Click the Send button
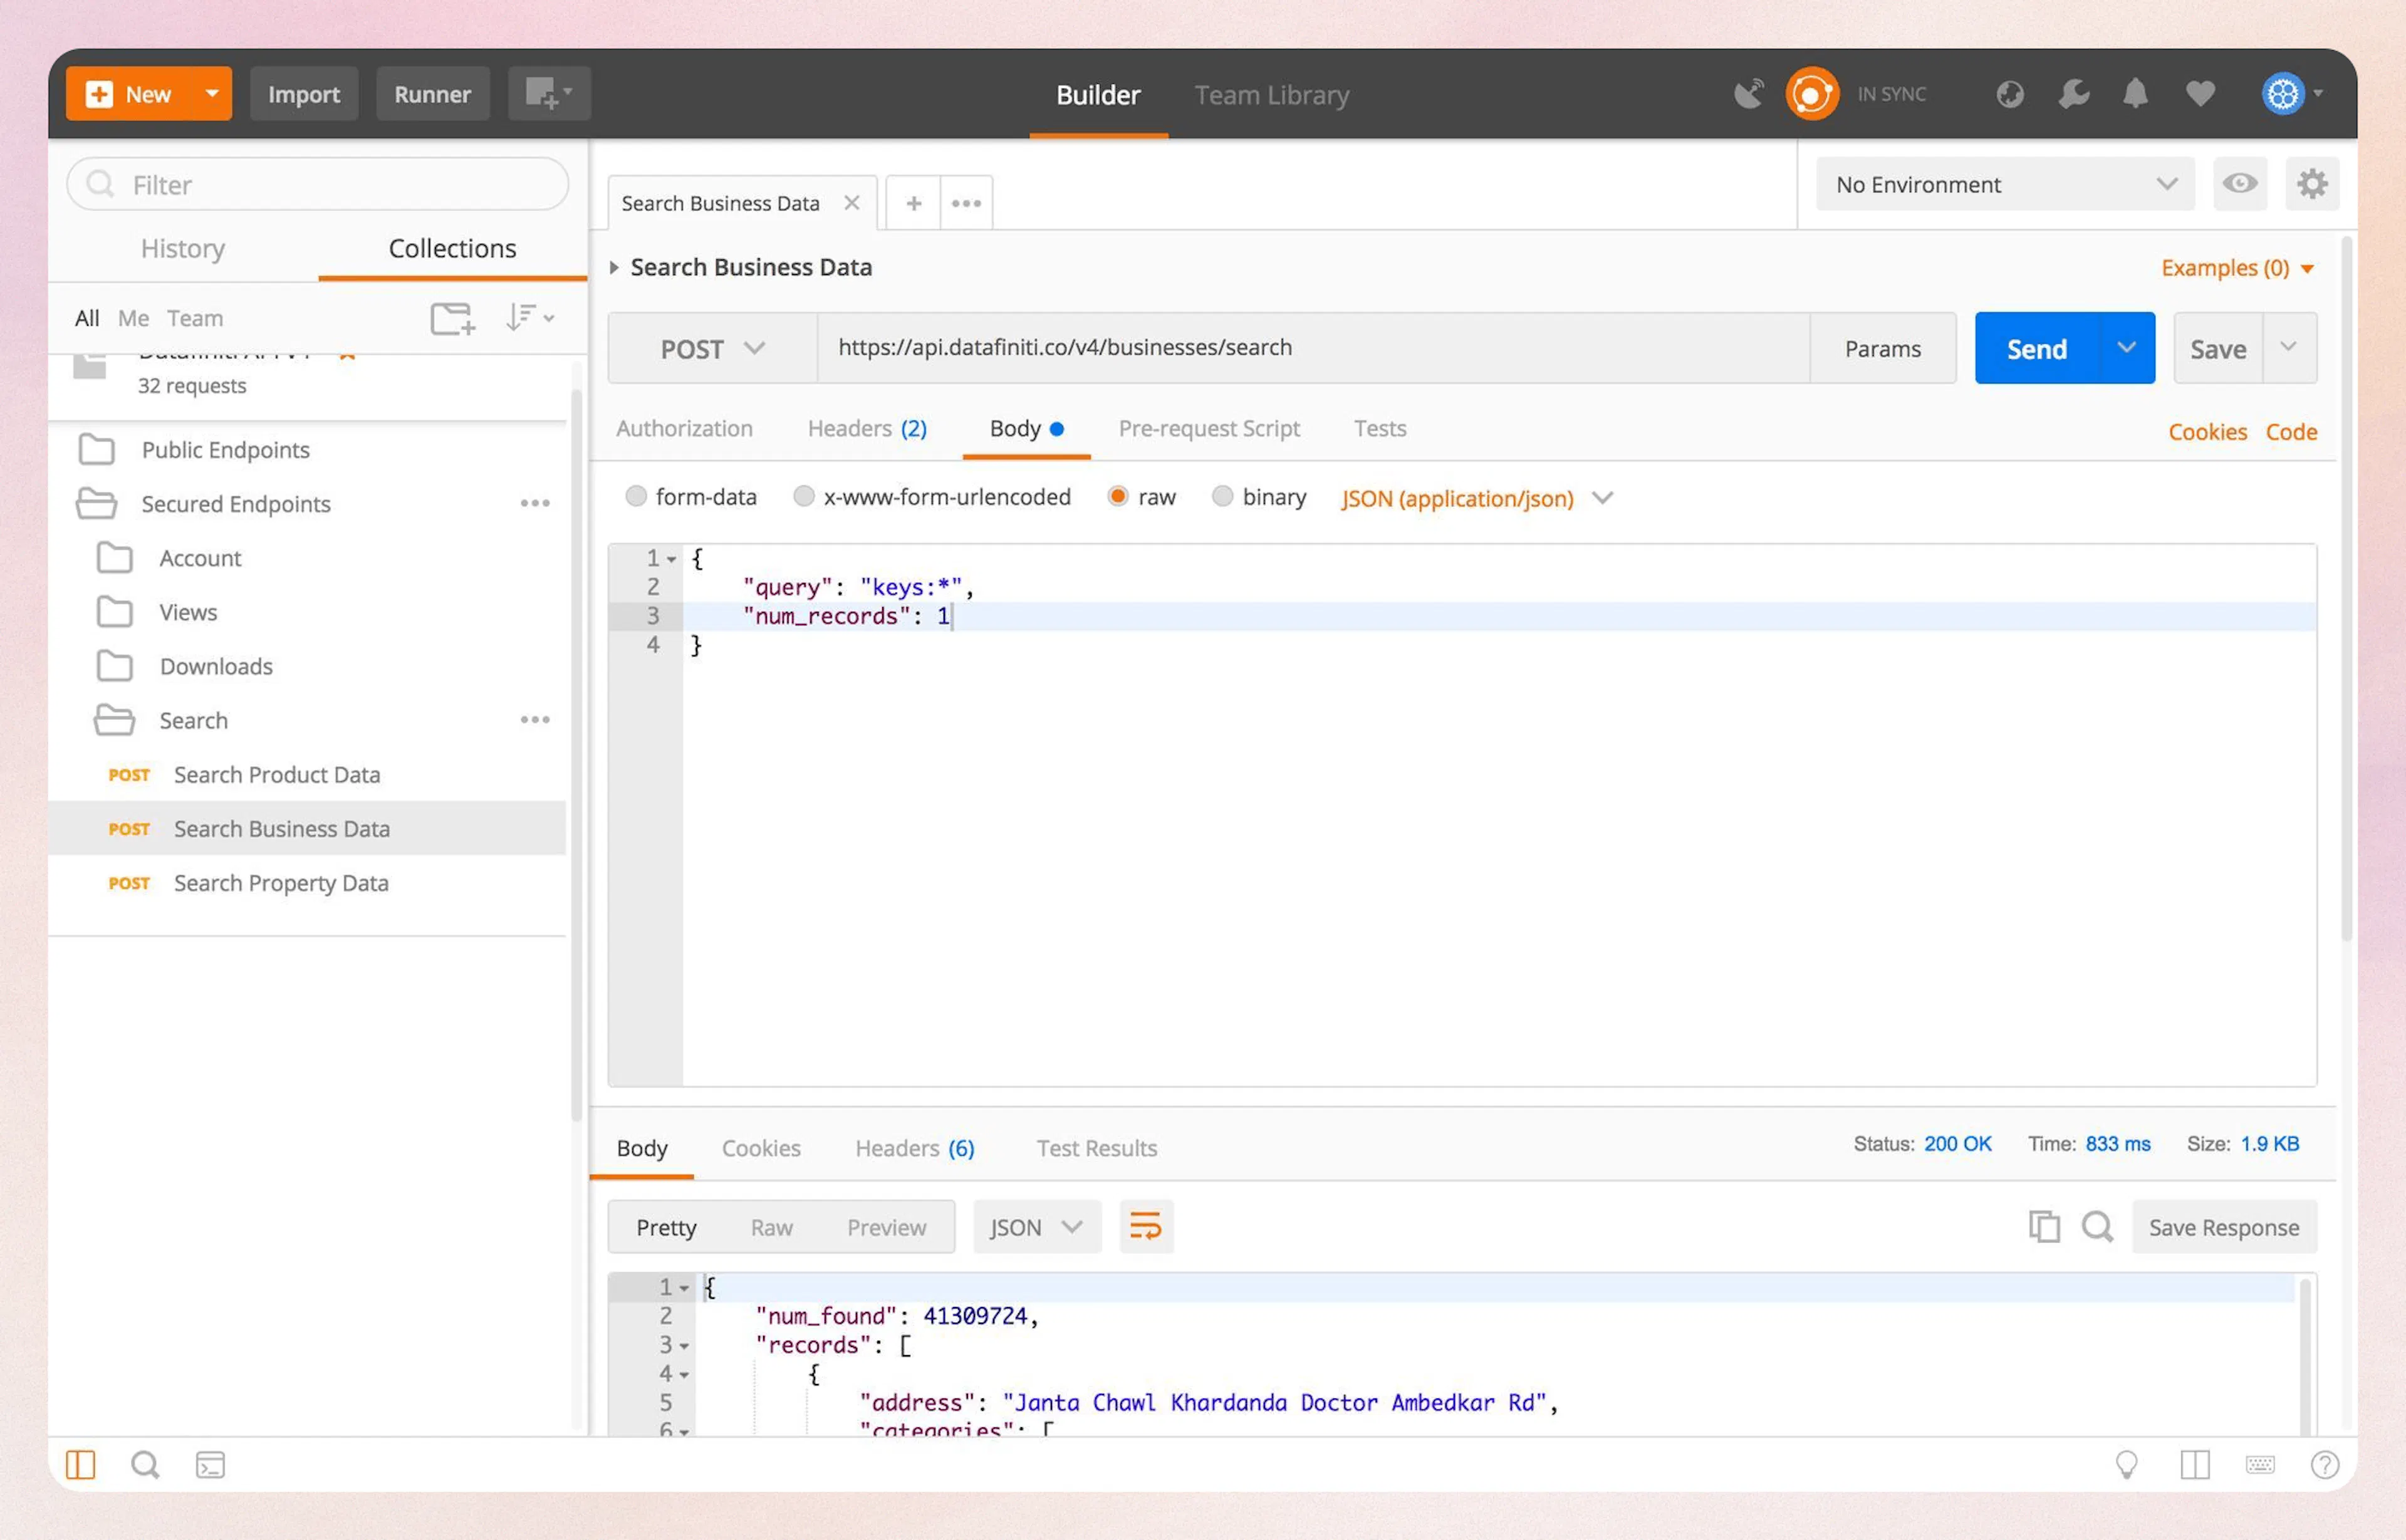The width and height of the screenshot is (2406, 1540). pos(2036,348)
